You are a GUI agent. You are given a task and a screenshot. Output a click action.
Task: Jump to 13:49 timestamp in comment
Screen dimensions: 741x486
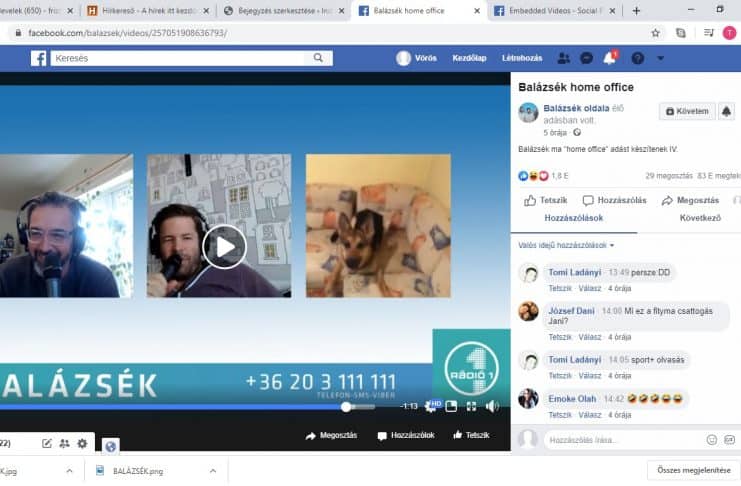618,272
